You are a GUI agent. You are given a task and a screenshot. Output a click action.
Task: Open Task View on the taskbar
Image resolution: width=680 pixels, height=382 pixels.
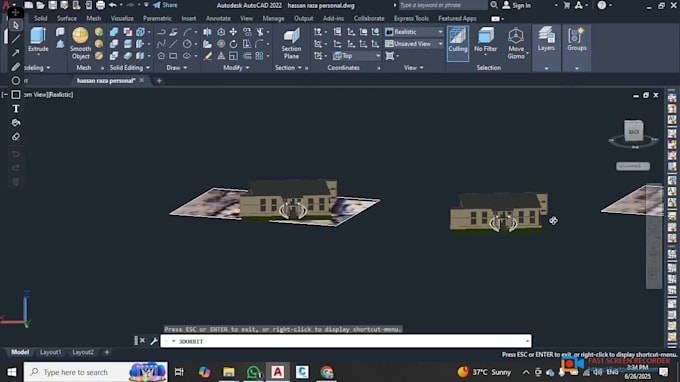coord(179,372)
